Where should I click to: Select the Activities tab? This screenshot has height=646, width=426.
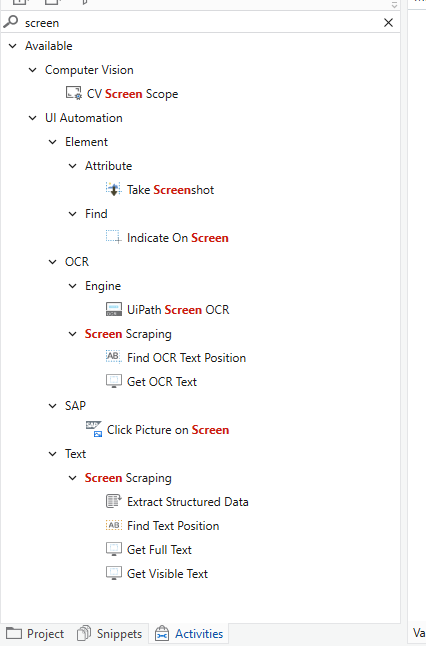tap(189, 634)
